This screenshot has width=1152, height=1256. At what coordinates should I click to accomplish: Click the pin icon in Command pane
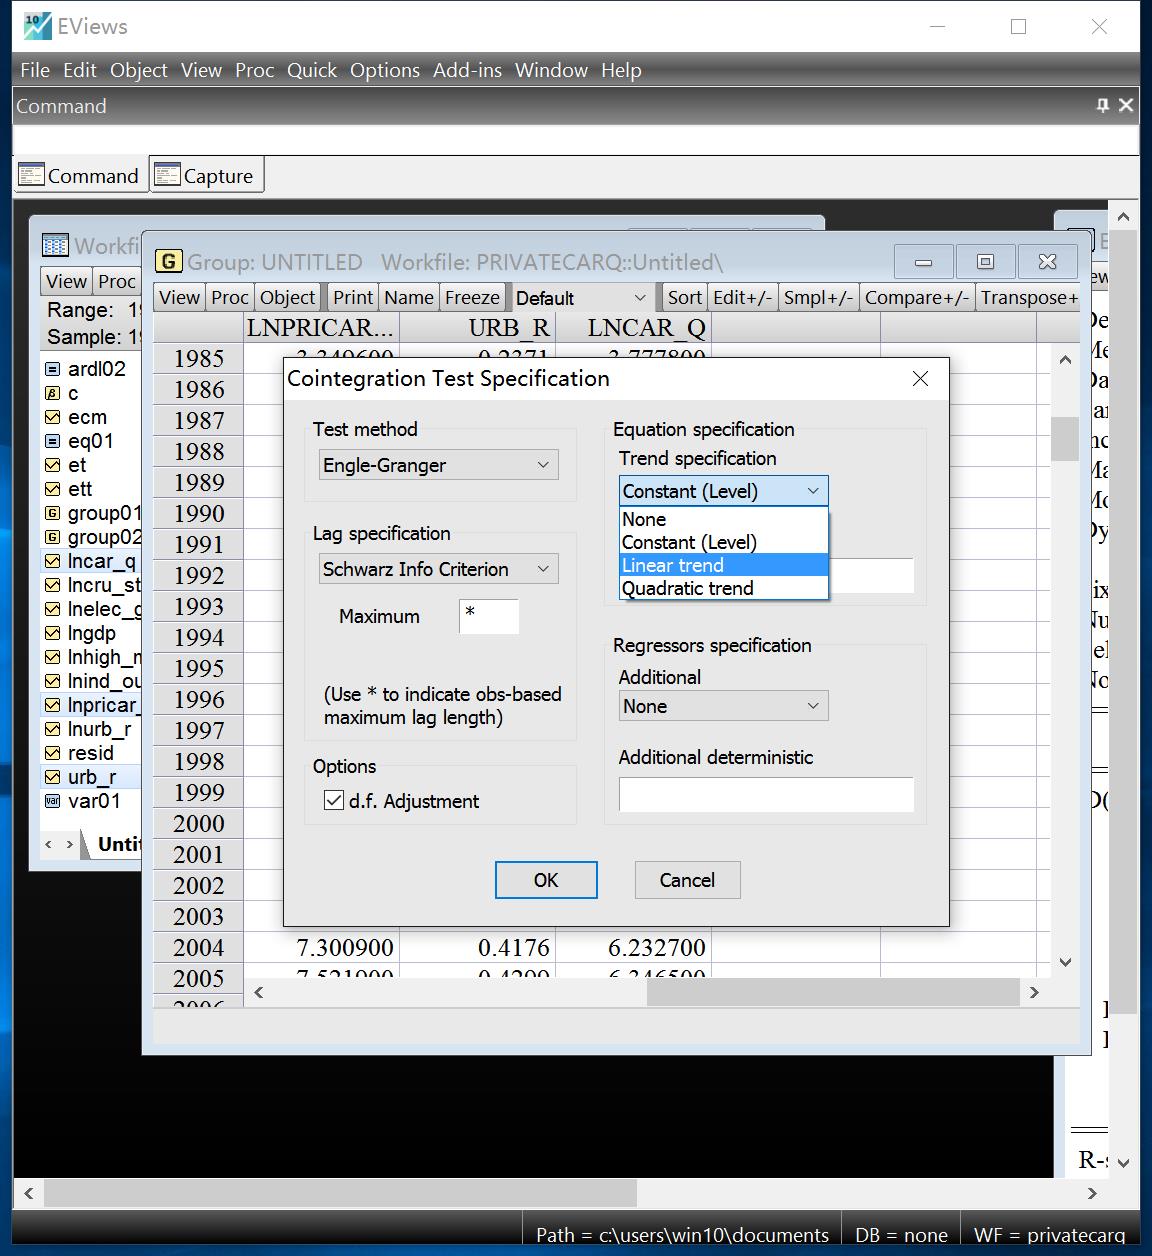pos(1102,105)
